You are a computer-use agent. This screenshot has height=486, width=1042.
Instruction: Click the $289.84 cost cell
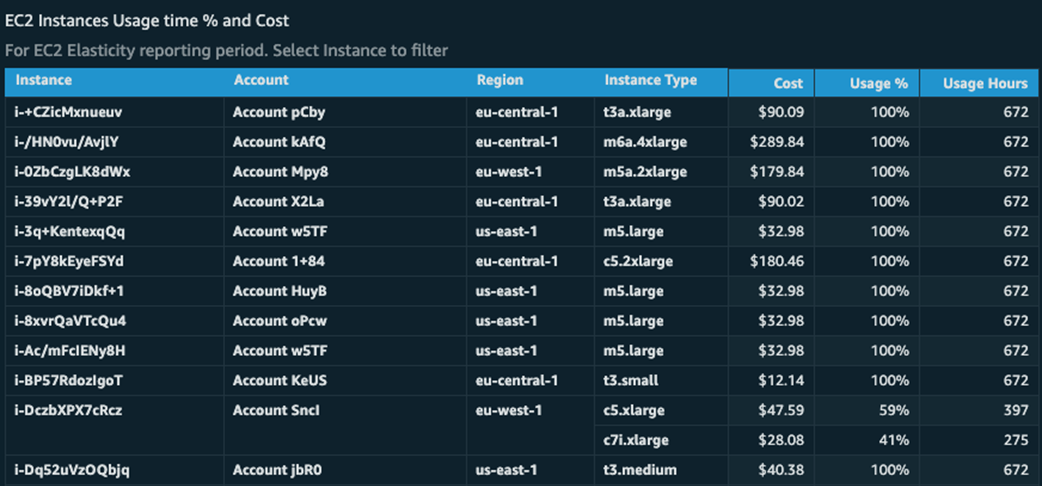coord(782,142)
